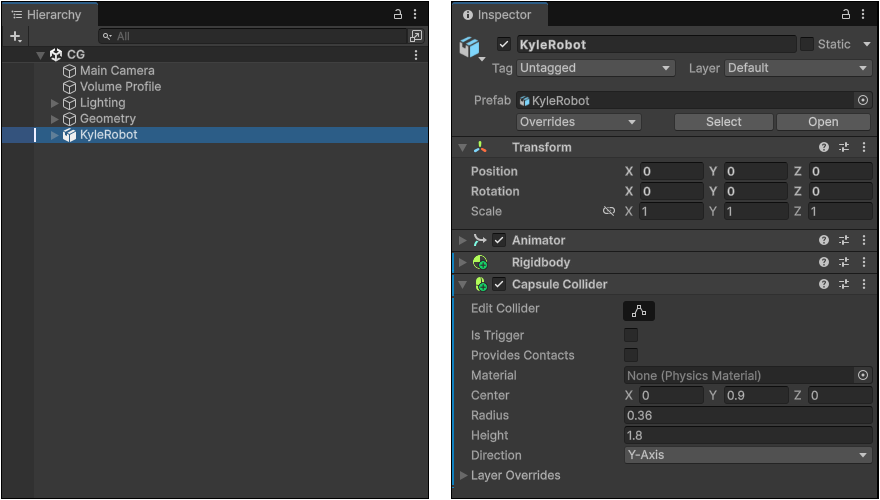Click the Prefab object picker icon
The image size is (880, 500).
pos(863,101)
